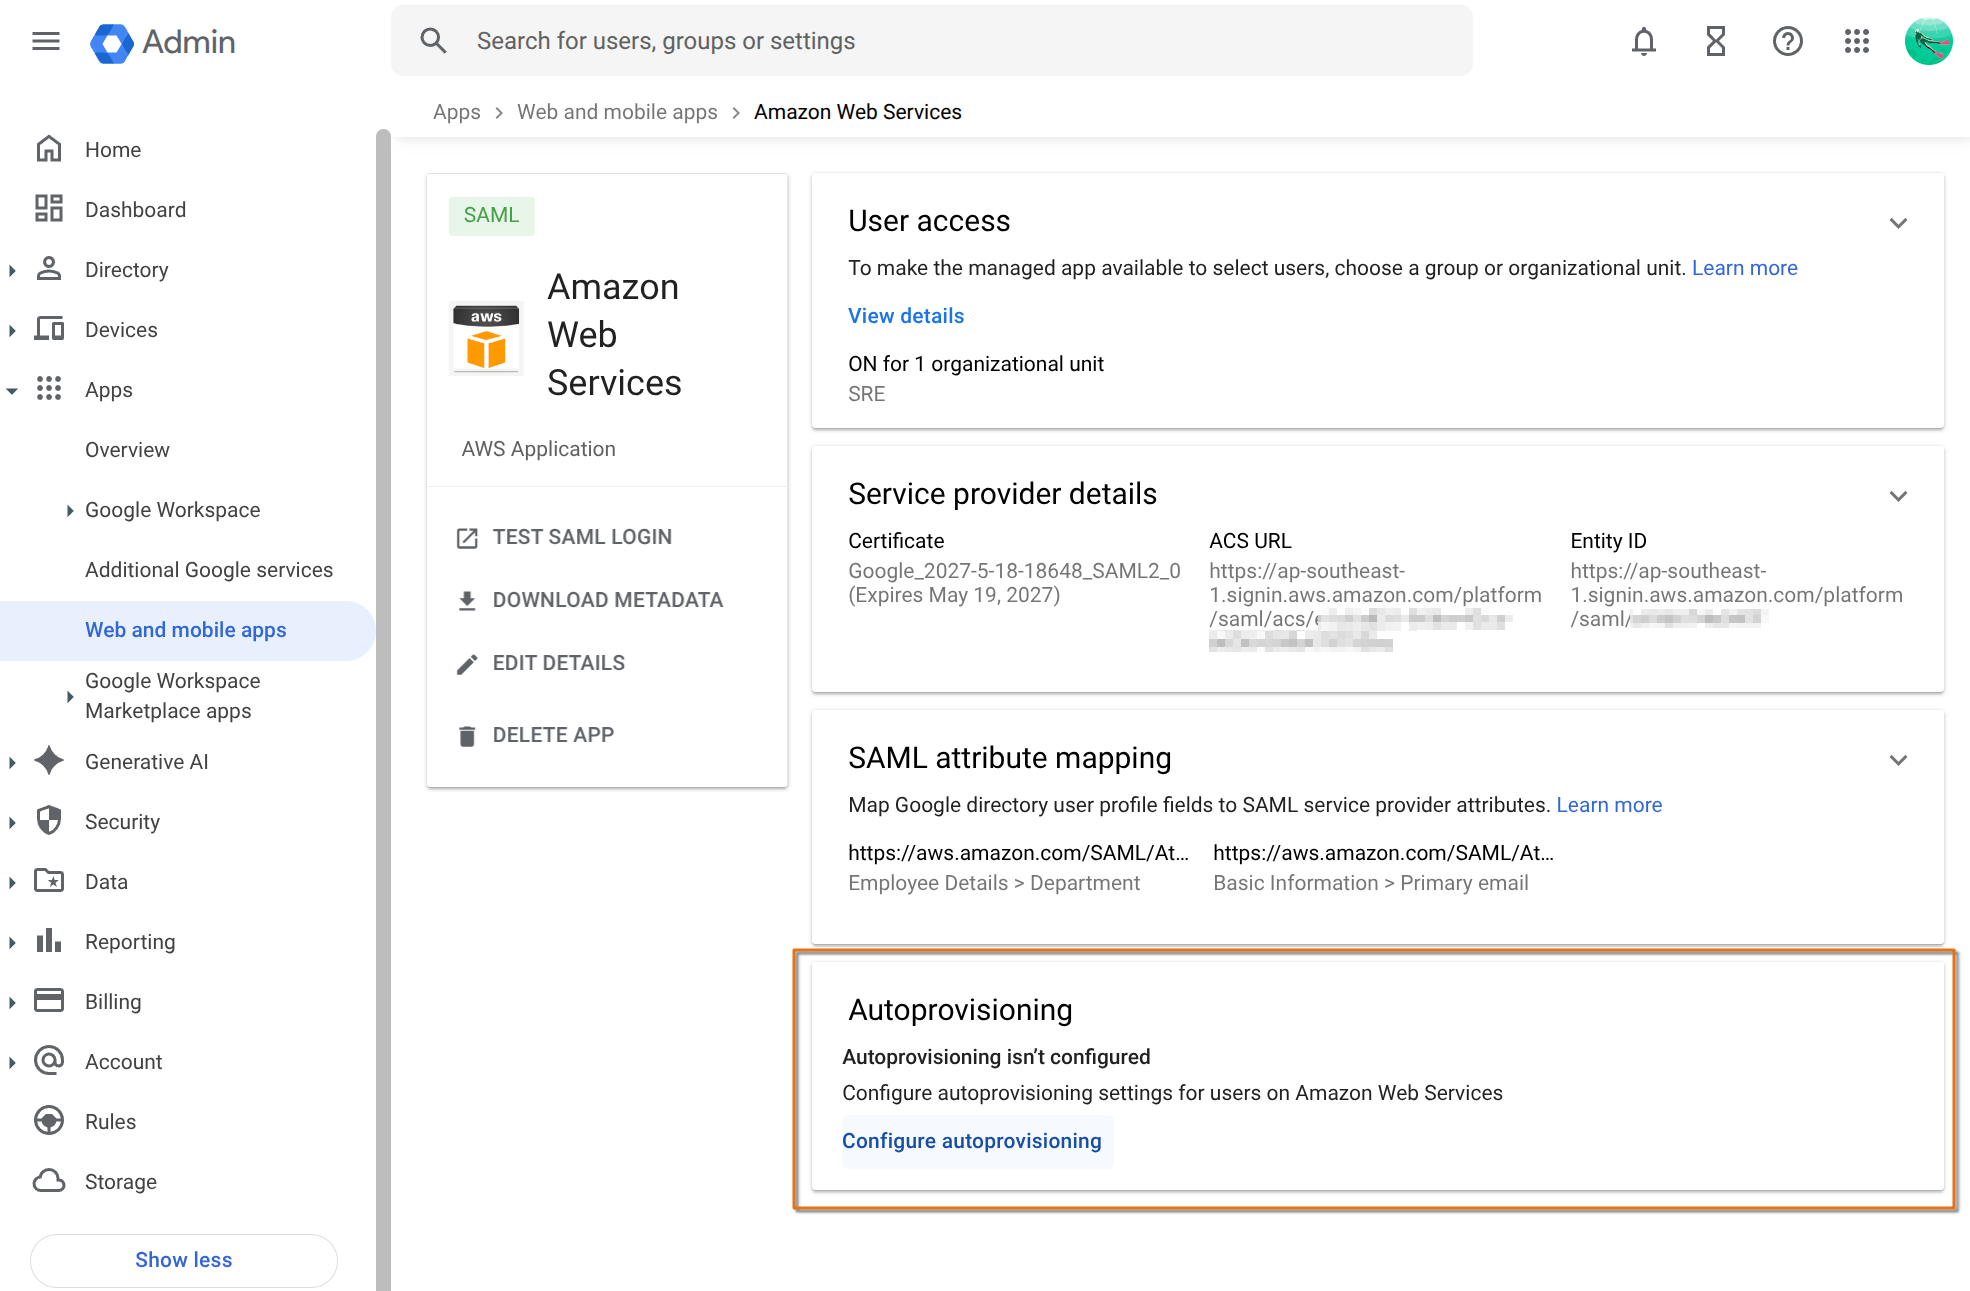The image size is (1970, 1291).
Task: Click the Directory person icon
Action: click(49, 269)
